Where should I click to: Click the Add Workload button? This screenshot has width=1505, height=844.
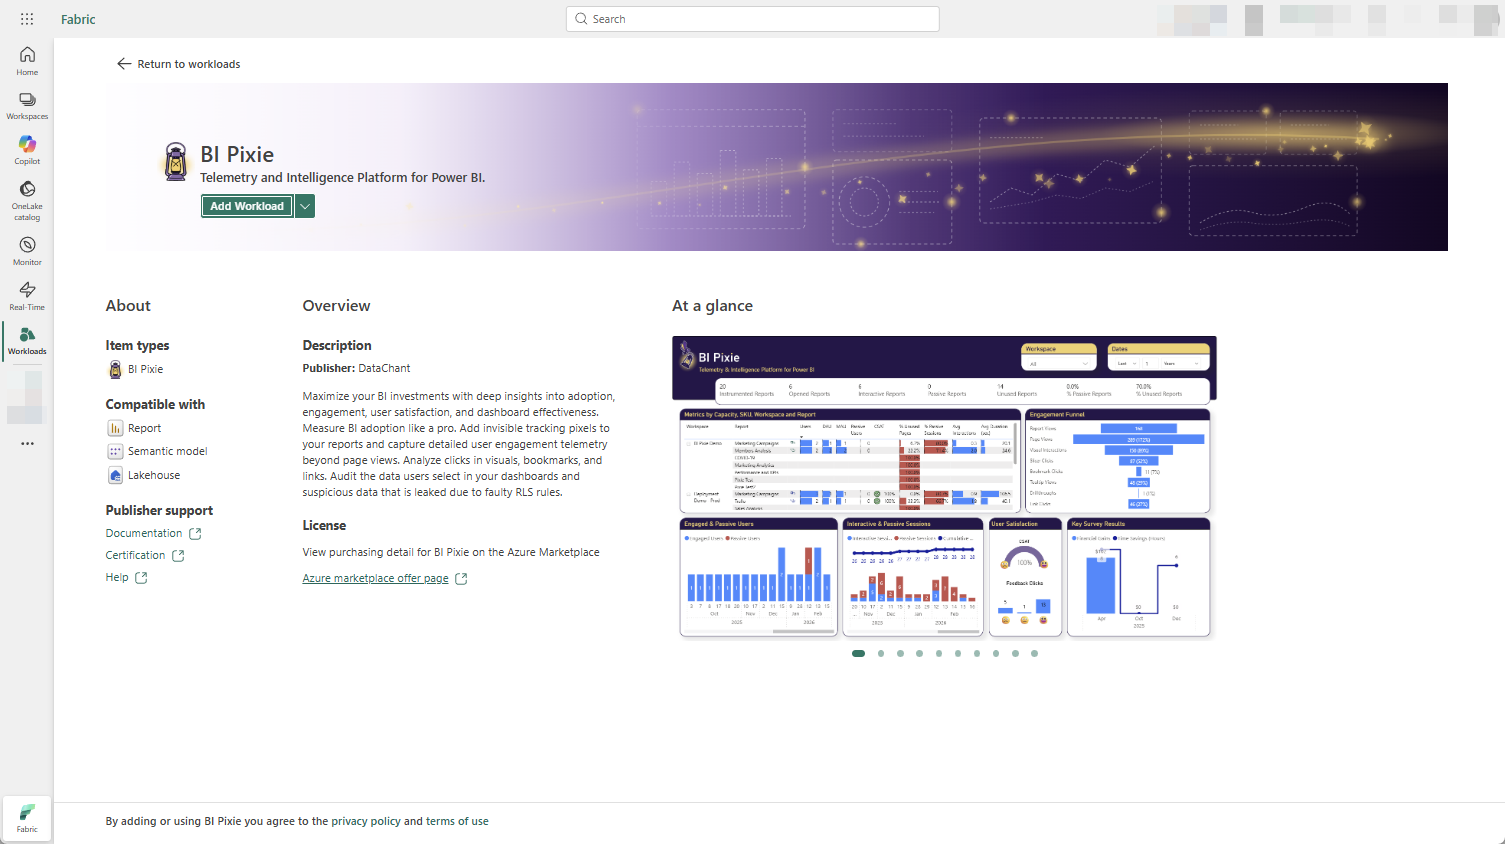tap(247, 206)
